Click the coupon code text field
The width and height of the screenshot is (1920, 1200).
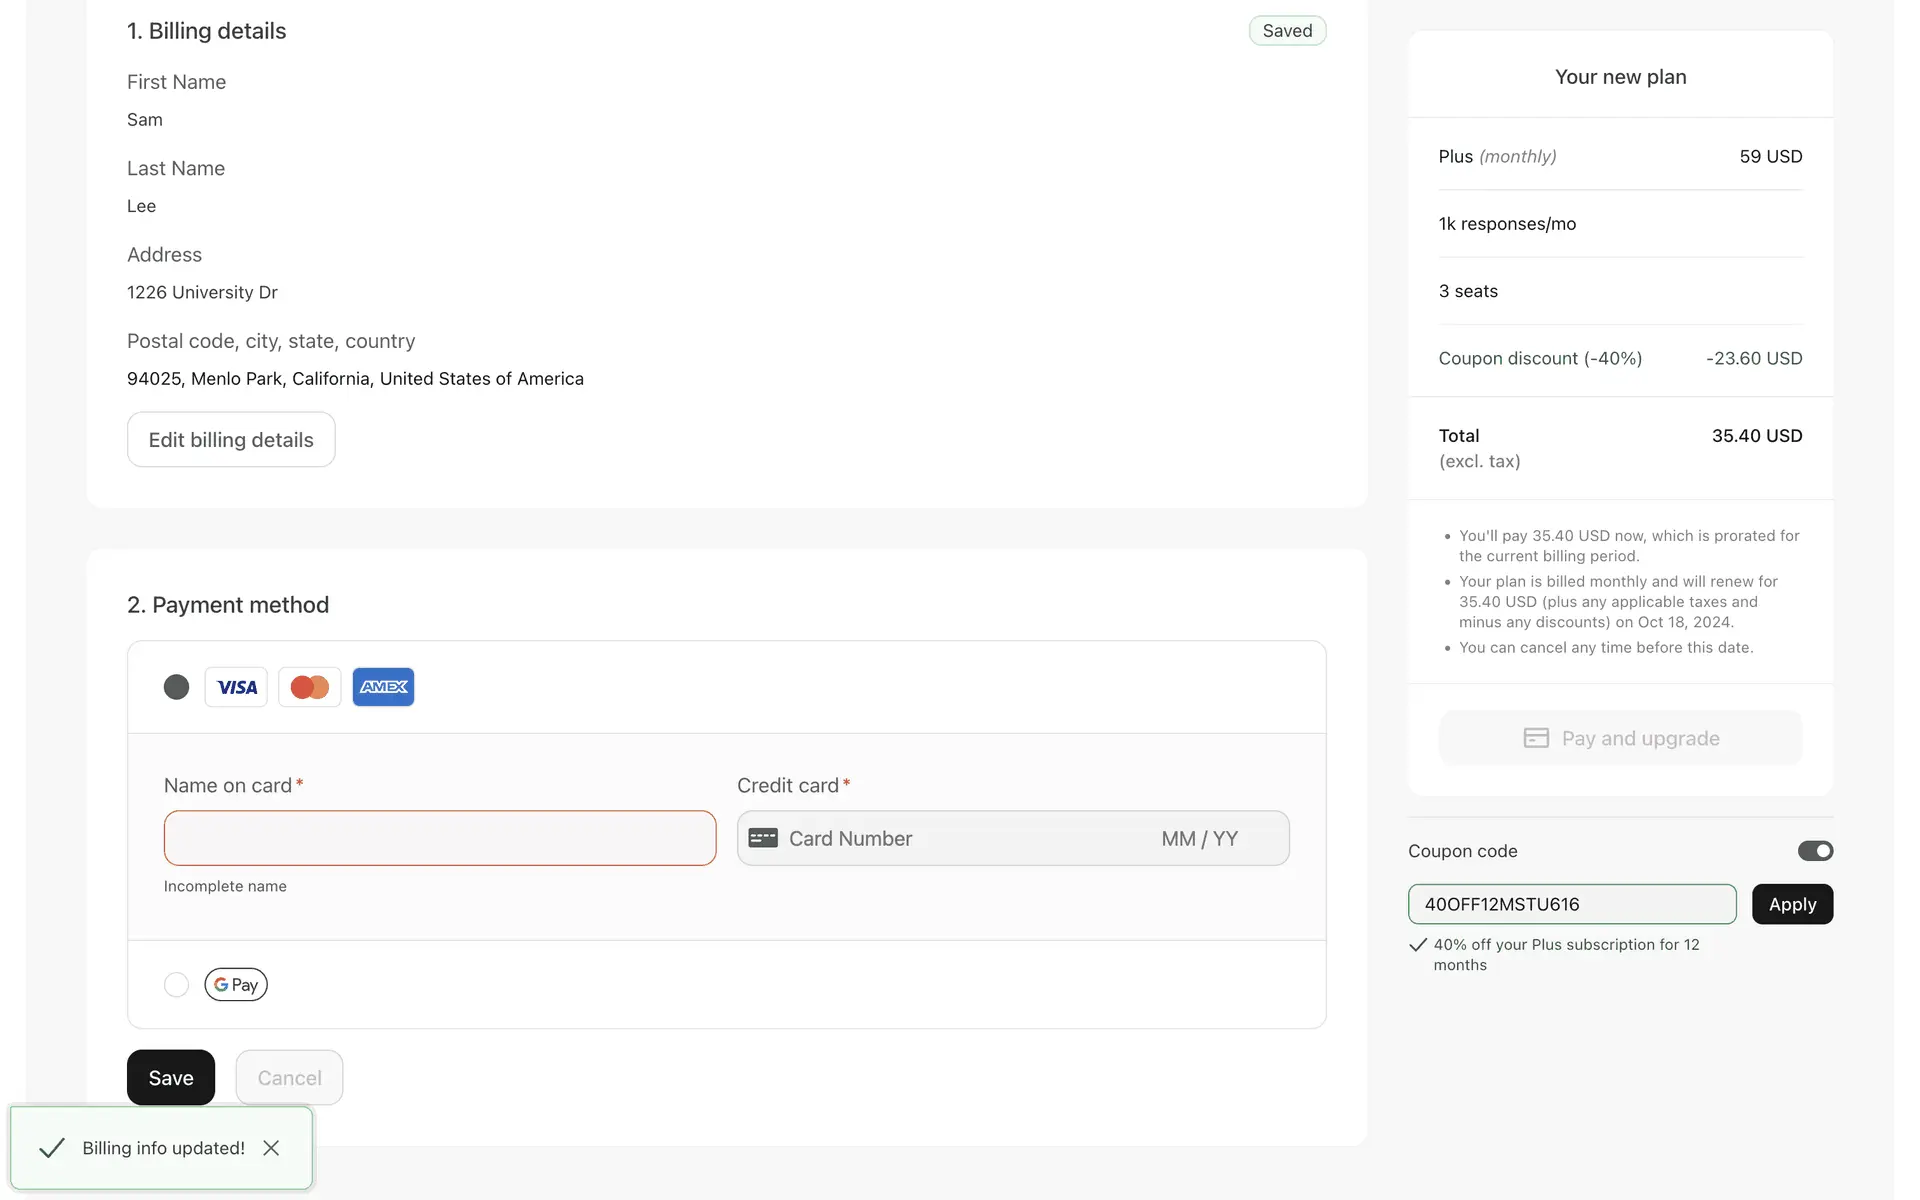[x=1572, y=904]
